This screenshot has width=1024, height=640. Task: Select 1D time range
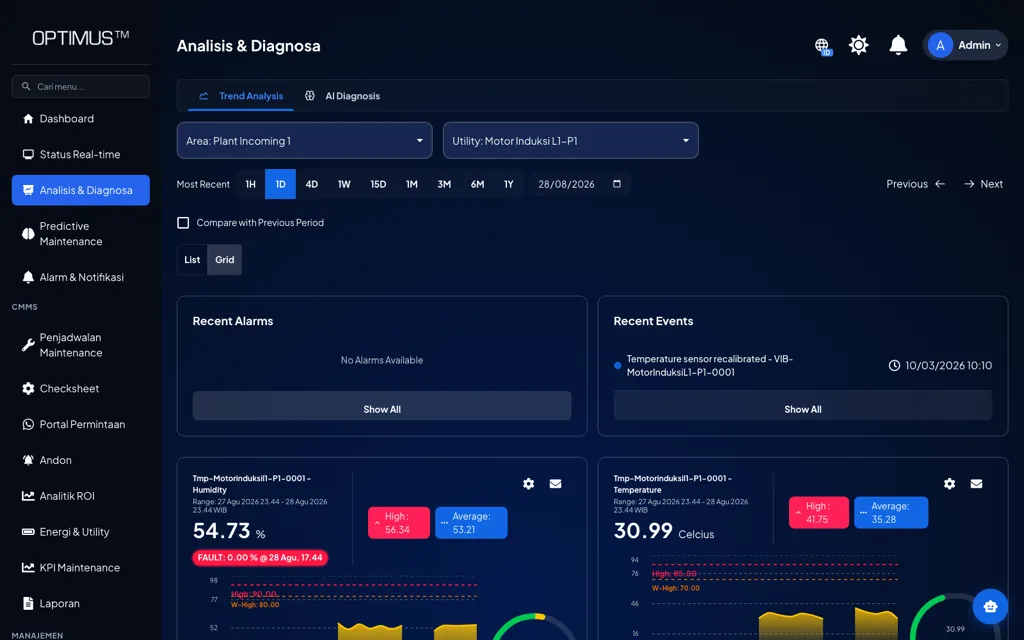pos(280,184)
